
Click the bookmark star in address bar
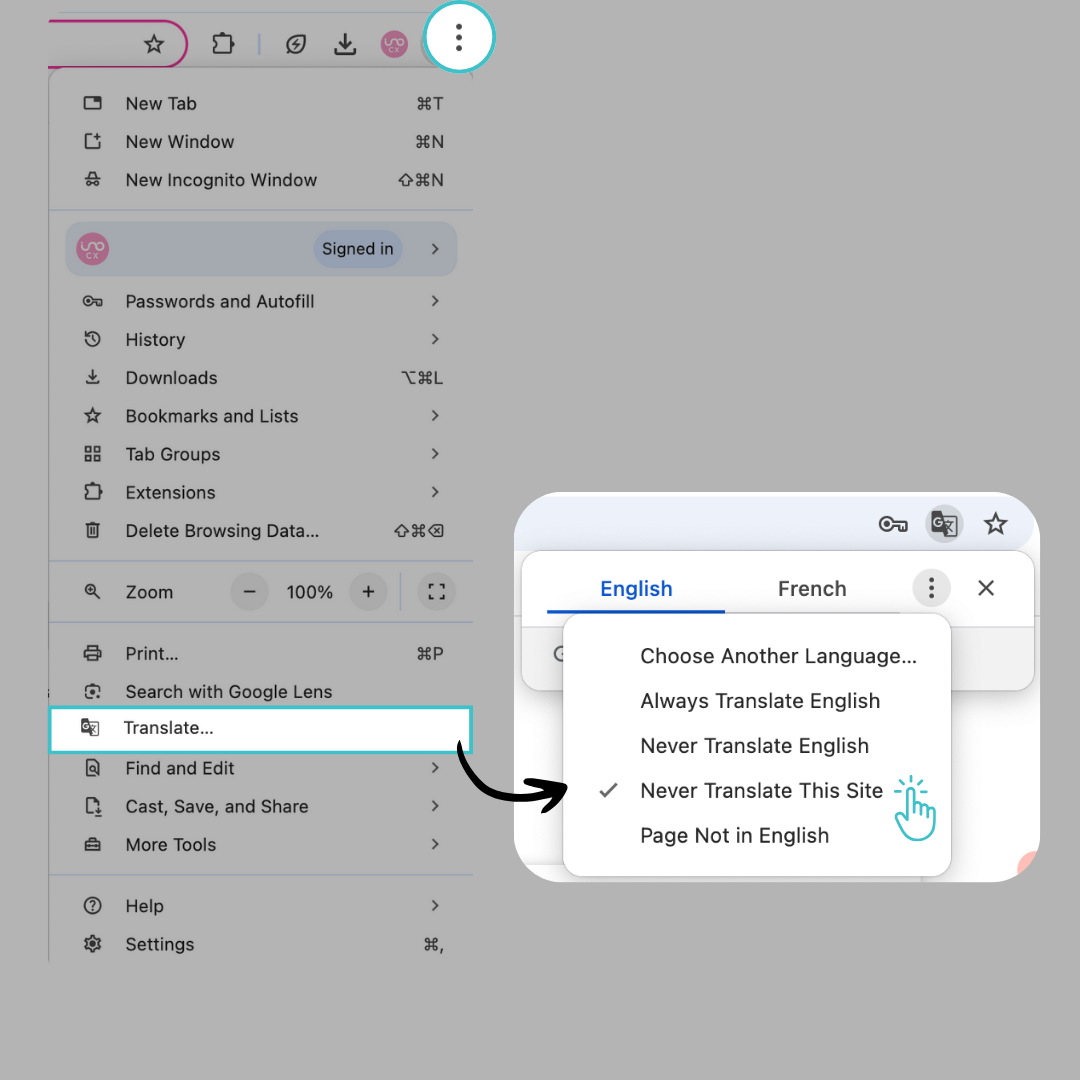click(x=153, y=44)
